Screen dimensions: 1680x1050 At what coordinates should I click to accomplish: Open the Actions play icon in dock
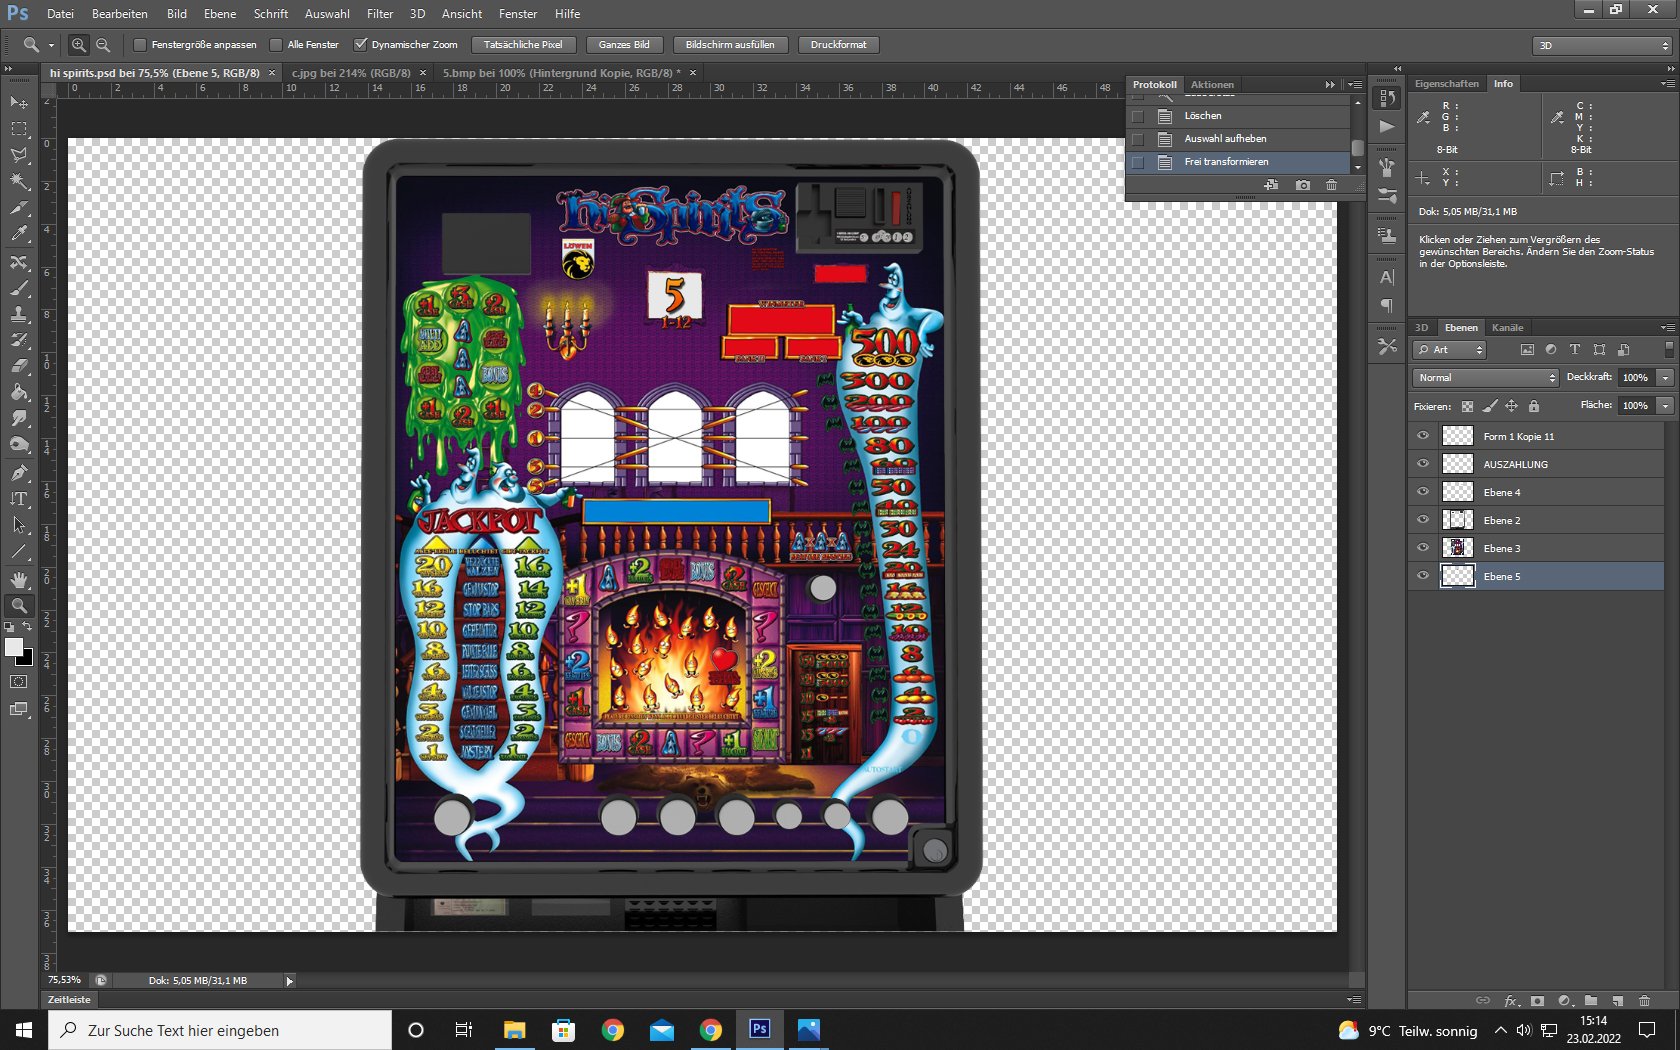coord(1387,127)
